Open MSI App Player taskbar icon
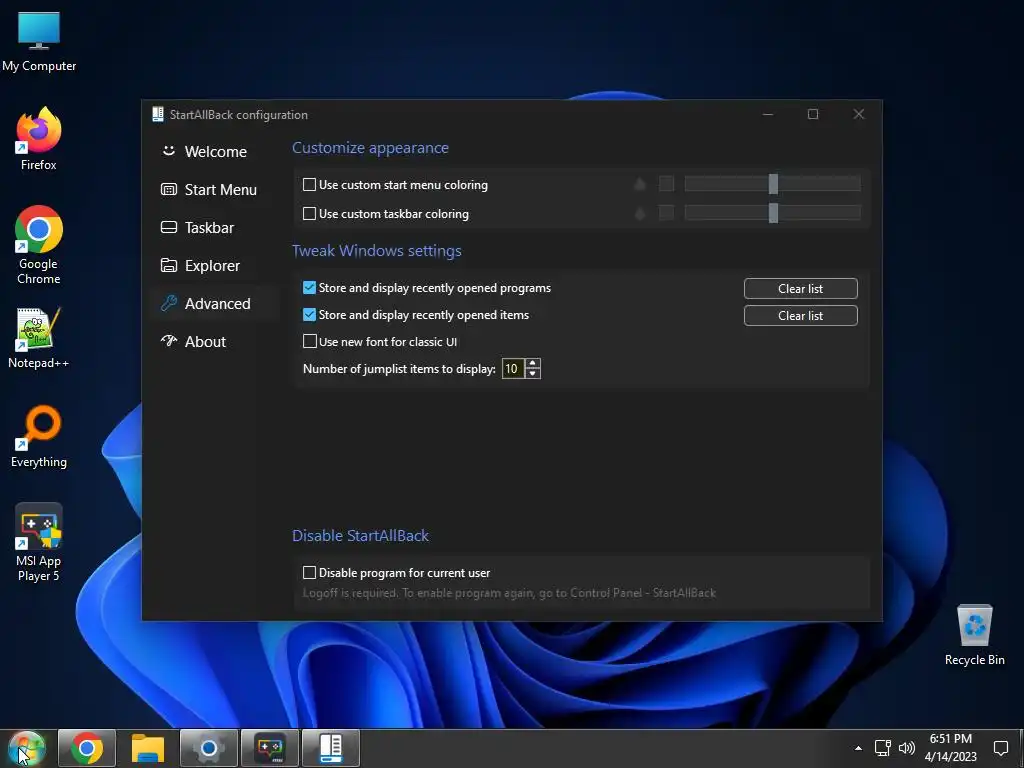 click(x=270, y=748)
